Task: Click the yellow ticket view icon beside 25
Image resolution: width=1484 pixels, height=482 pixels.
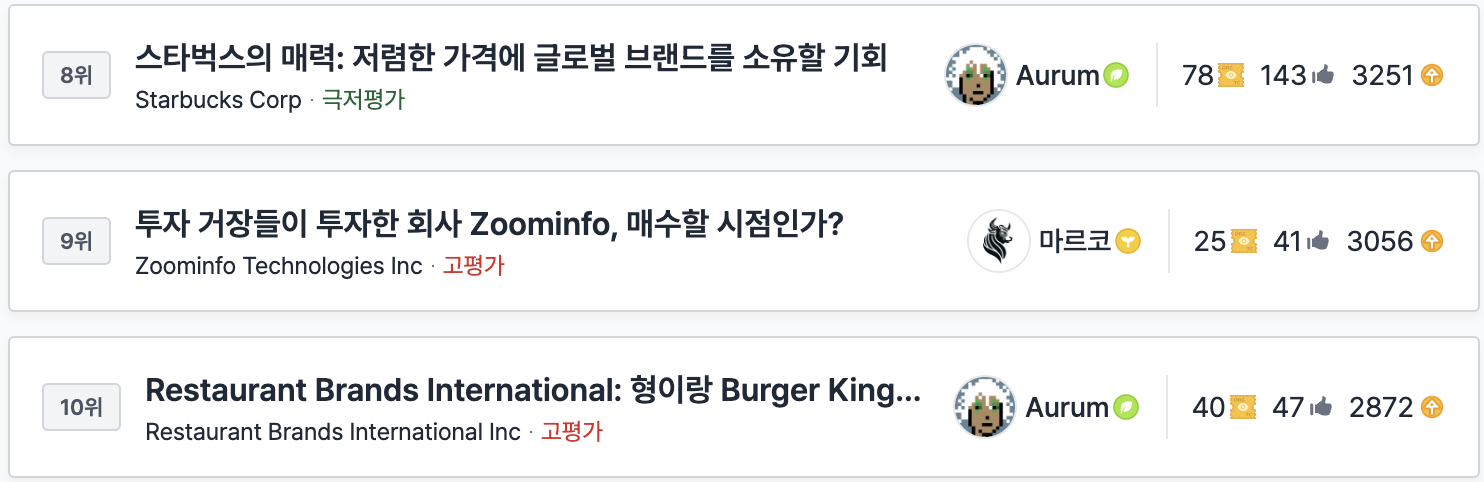Action: pos(1242,241)
